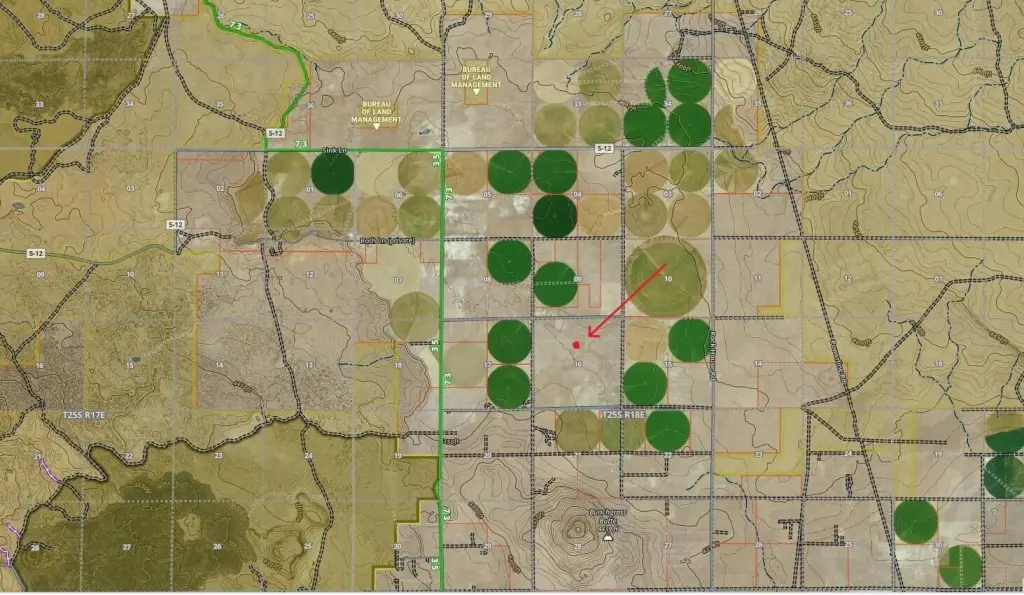Click the Bunchgrass Butte summit triangle icon
Screen dimensions: 1024x595
point(606,537)
